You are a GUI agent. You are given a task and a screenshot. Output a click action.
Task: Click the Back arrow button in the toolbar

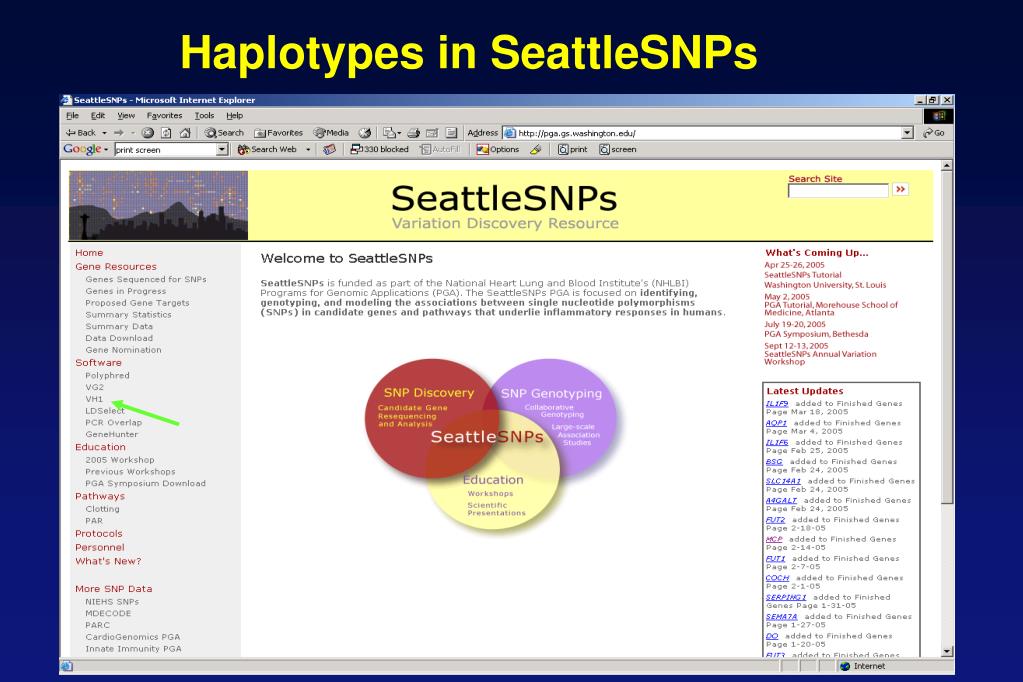[80, 132]
